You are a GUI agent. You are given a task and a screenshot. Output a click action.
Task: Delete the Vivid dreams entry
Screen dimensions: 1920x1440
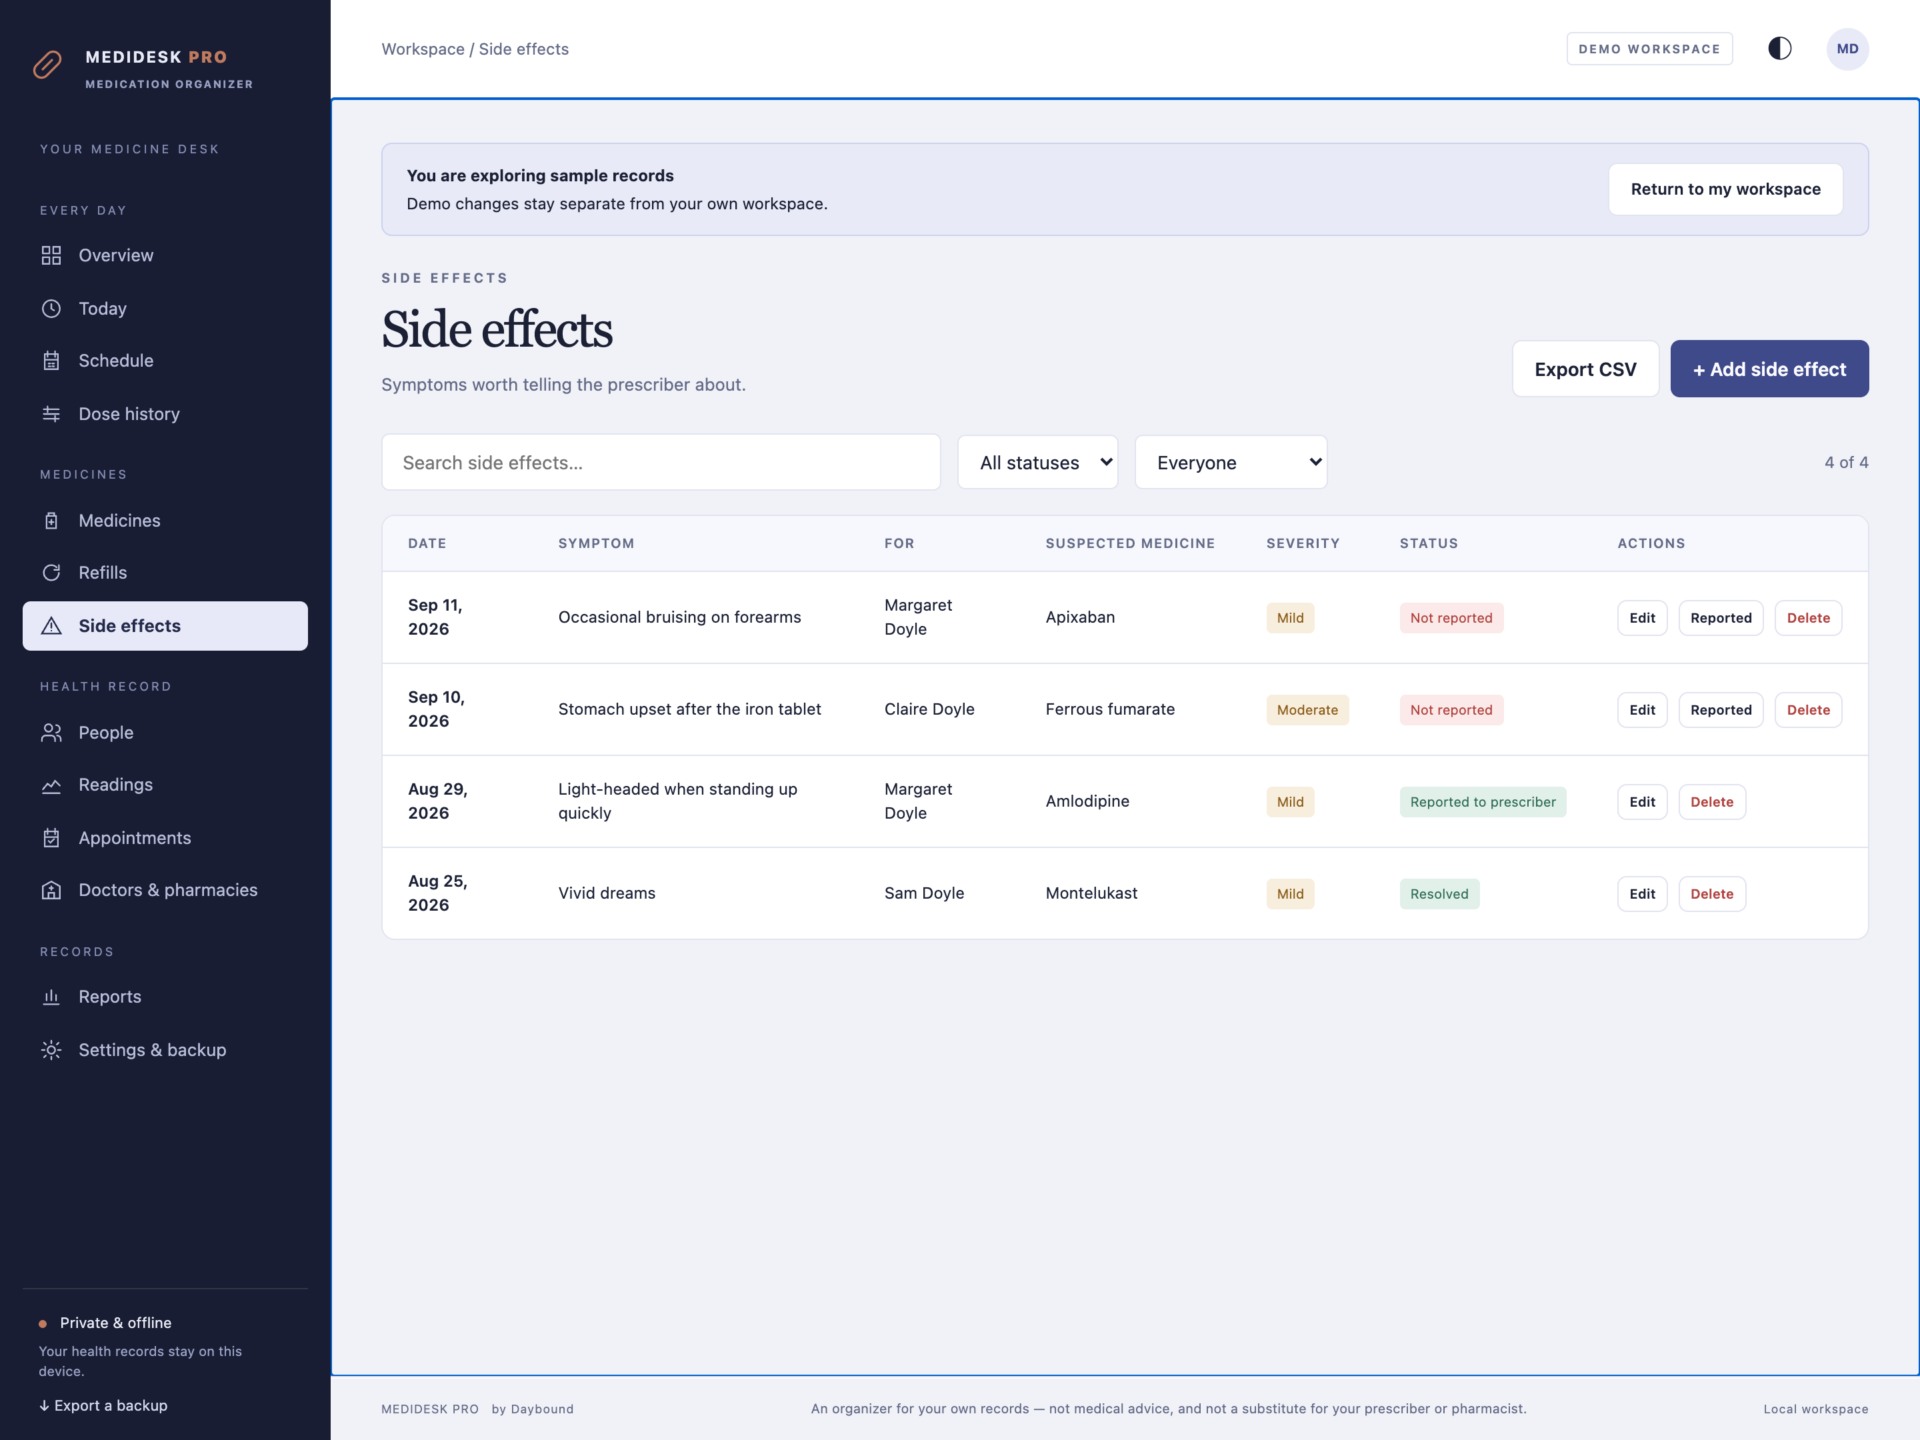click(1711, 893)
